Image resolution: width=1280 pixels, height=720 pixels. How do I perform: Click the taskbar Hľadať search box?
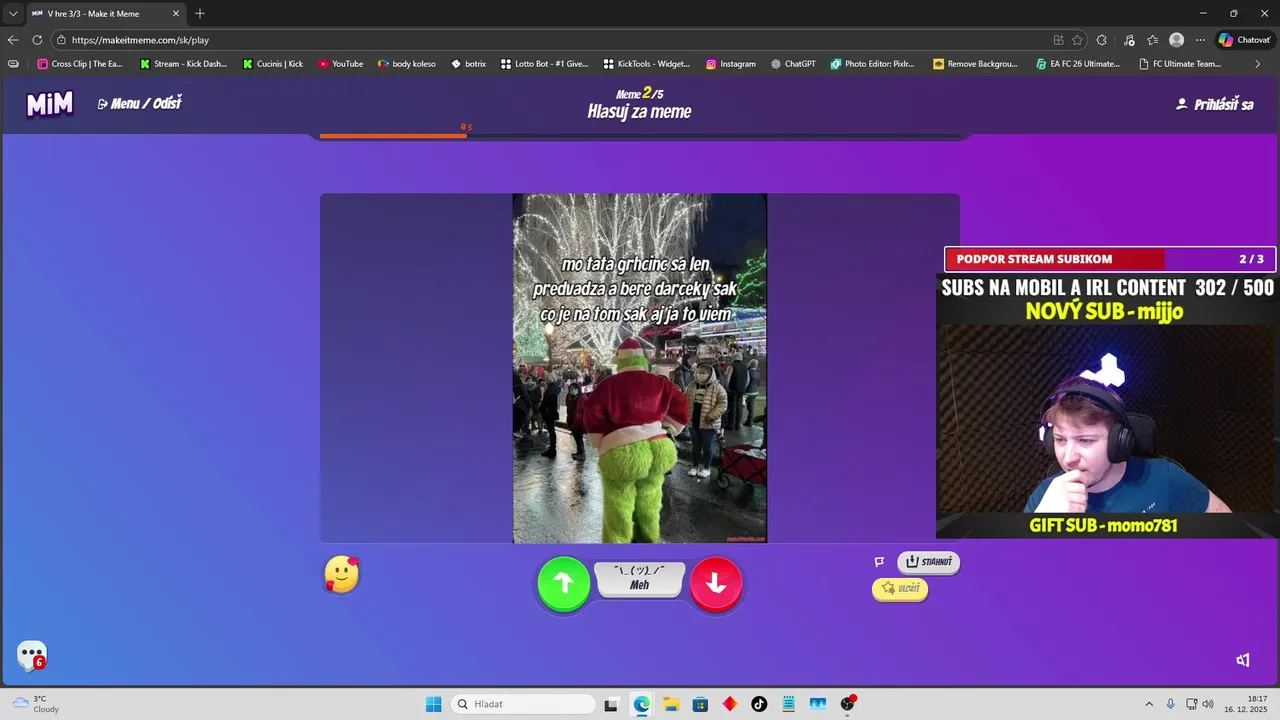pos(523,704)
